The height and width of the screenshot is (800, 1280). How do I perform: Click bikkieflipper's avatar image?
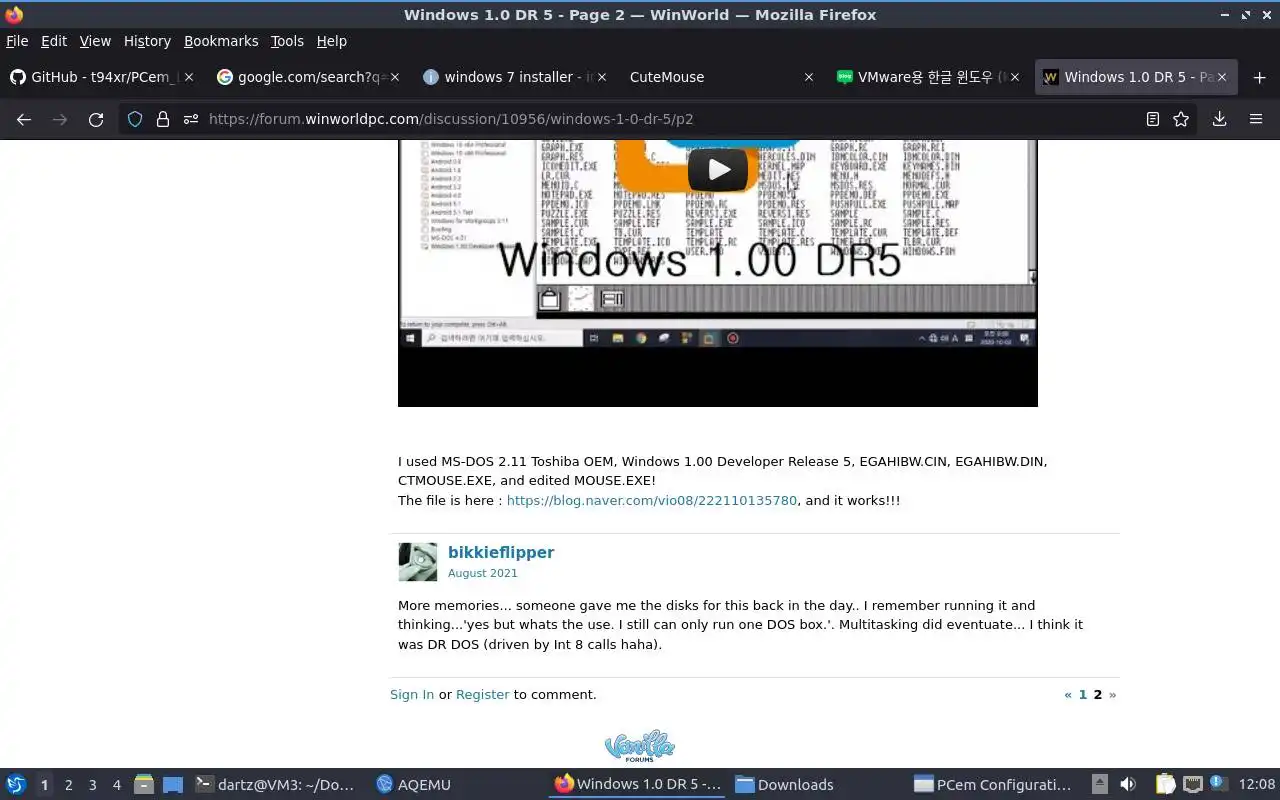pyautogui.click(x=417, y=562)
